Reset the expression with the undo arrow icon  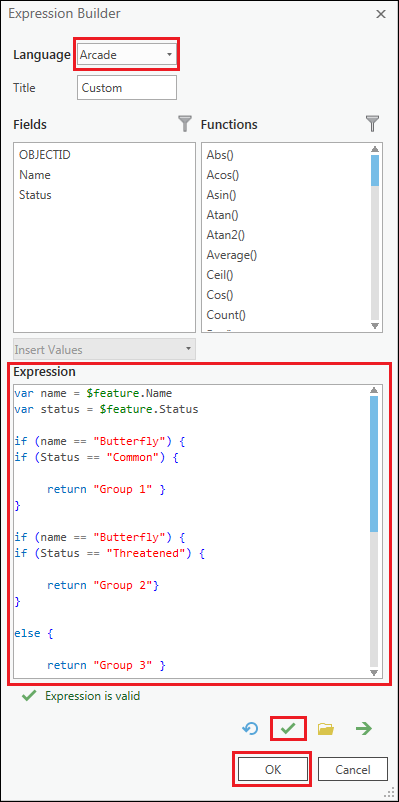pos(251,728)
